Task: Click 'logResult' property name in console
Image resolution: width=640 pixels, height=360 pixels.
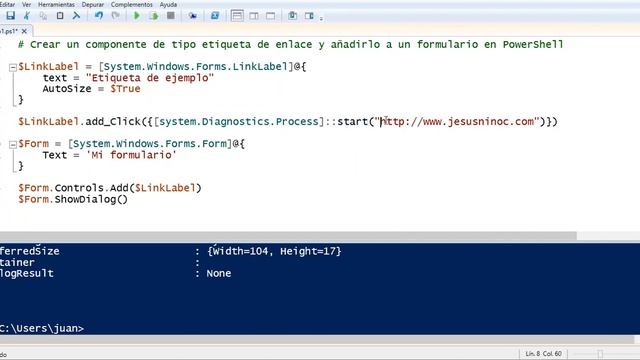Action: tap(27, 273)
